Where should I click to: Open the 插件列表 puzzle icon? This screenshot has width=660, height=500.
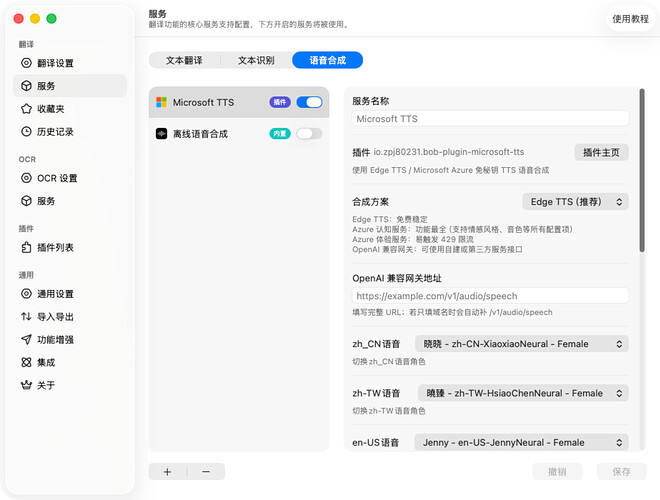pos(26,247)
